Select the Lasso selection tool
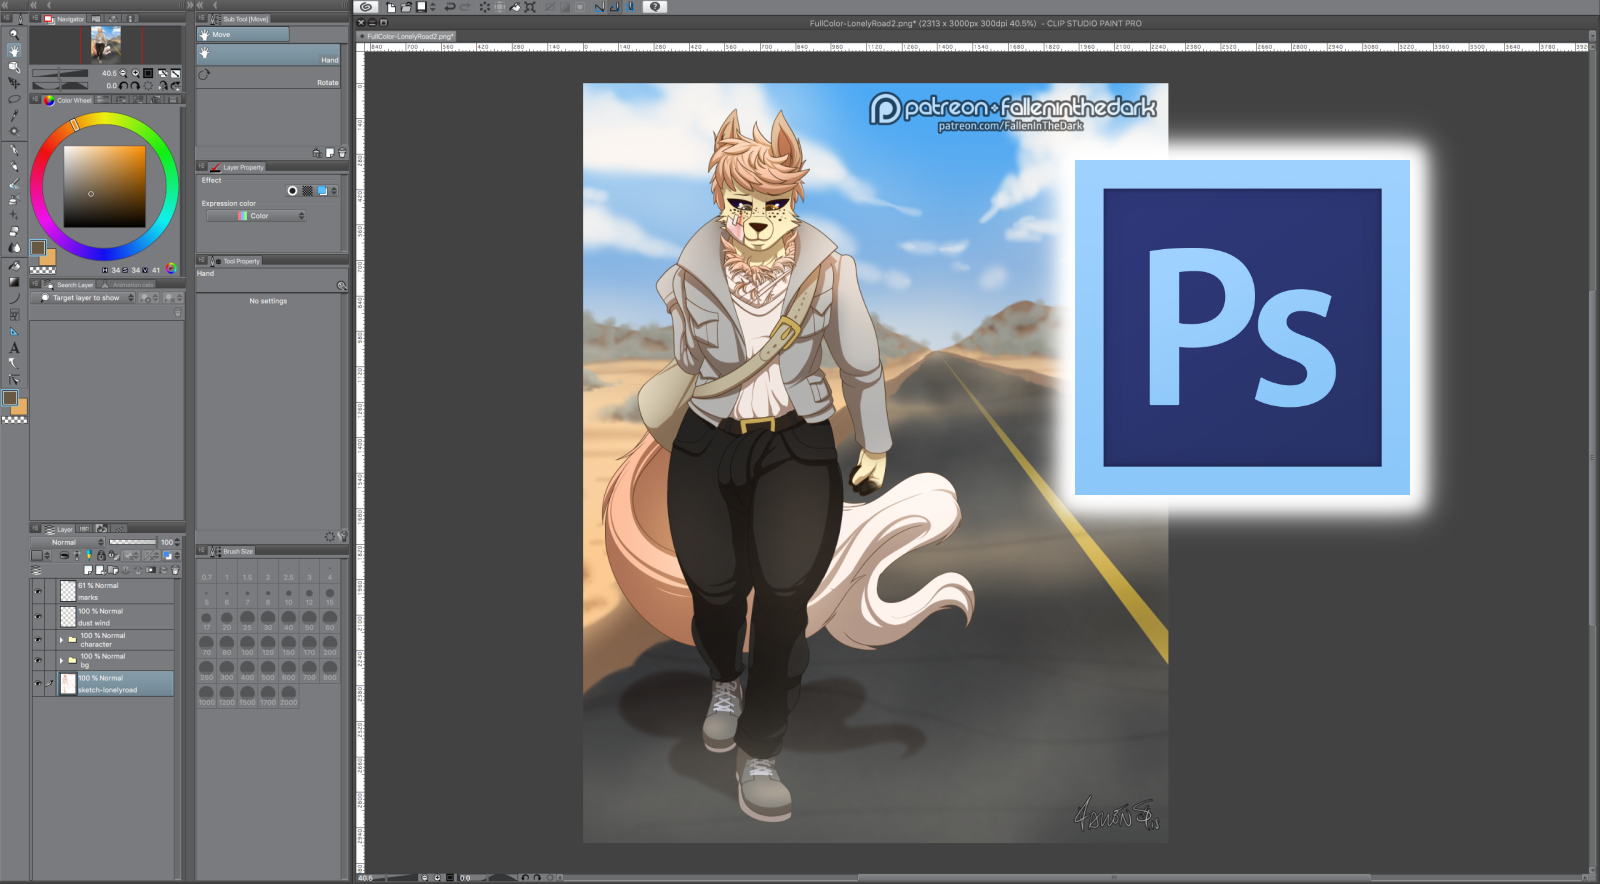The width and height of the screenshot is (1600, 884). 14,99
